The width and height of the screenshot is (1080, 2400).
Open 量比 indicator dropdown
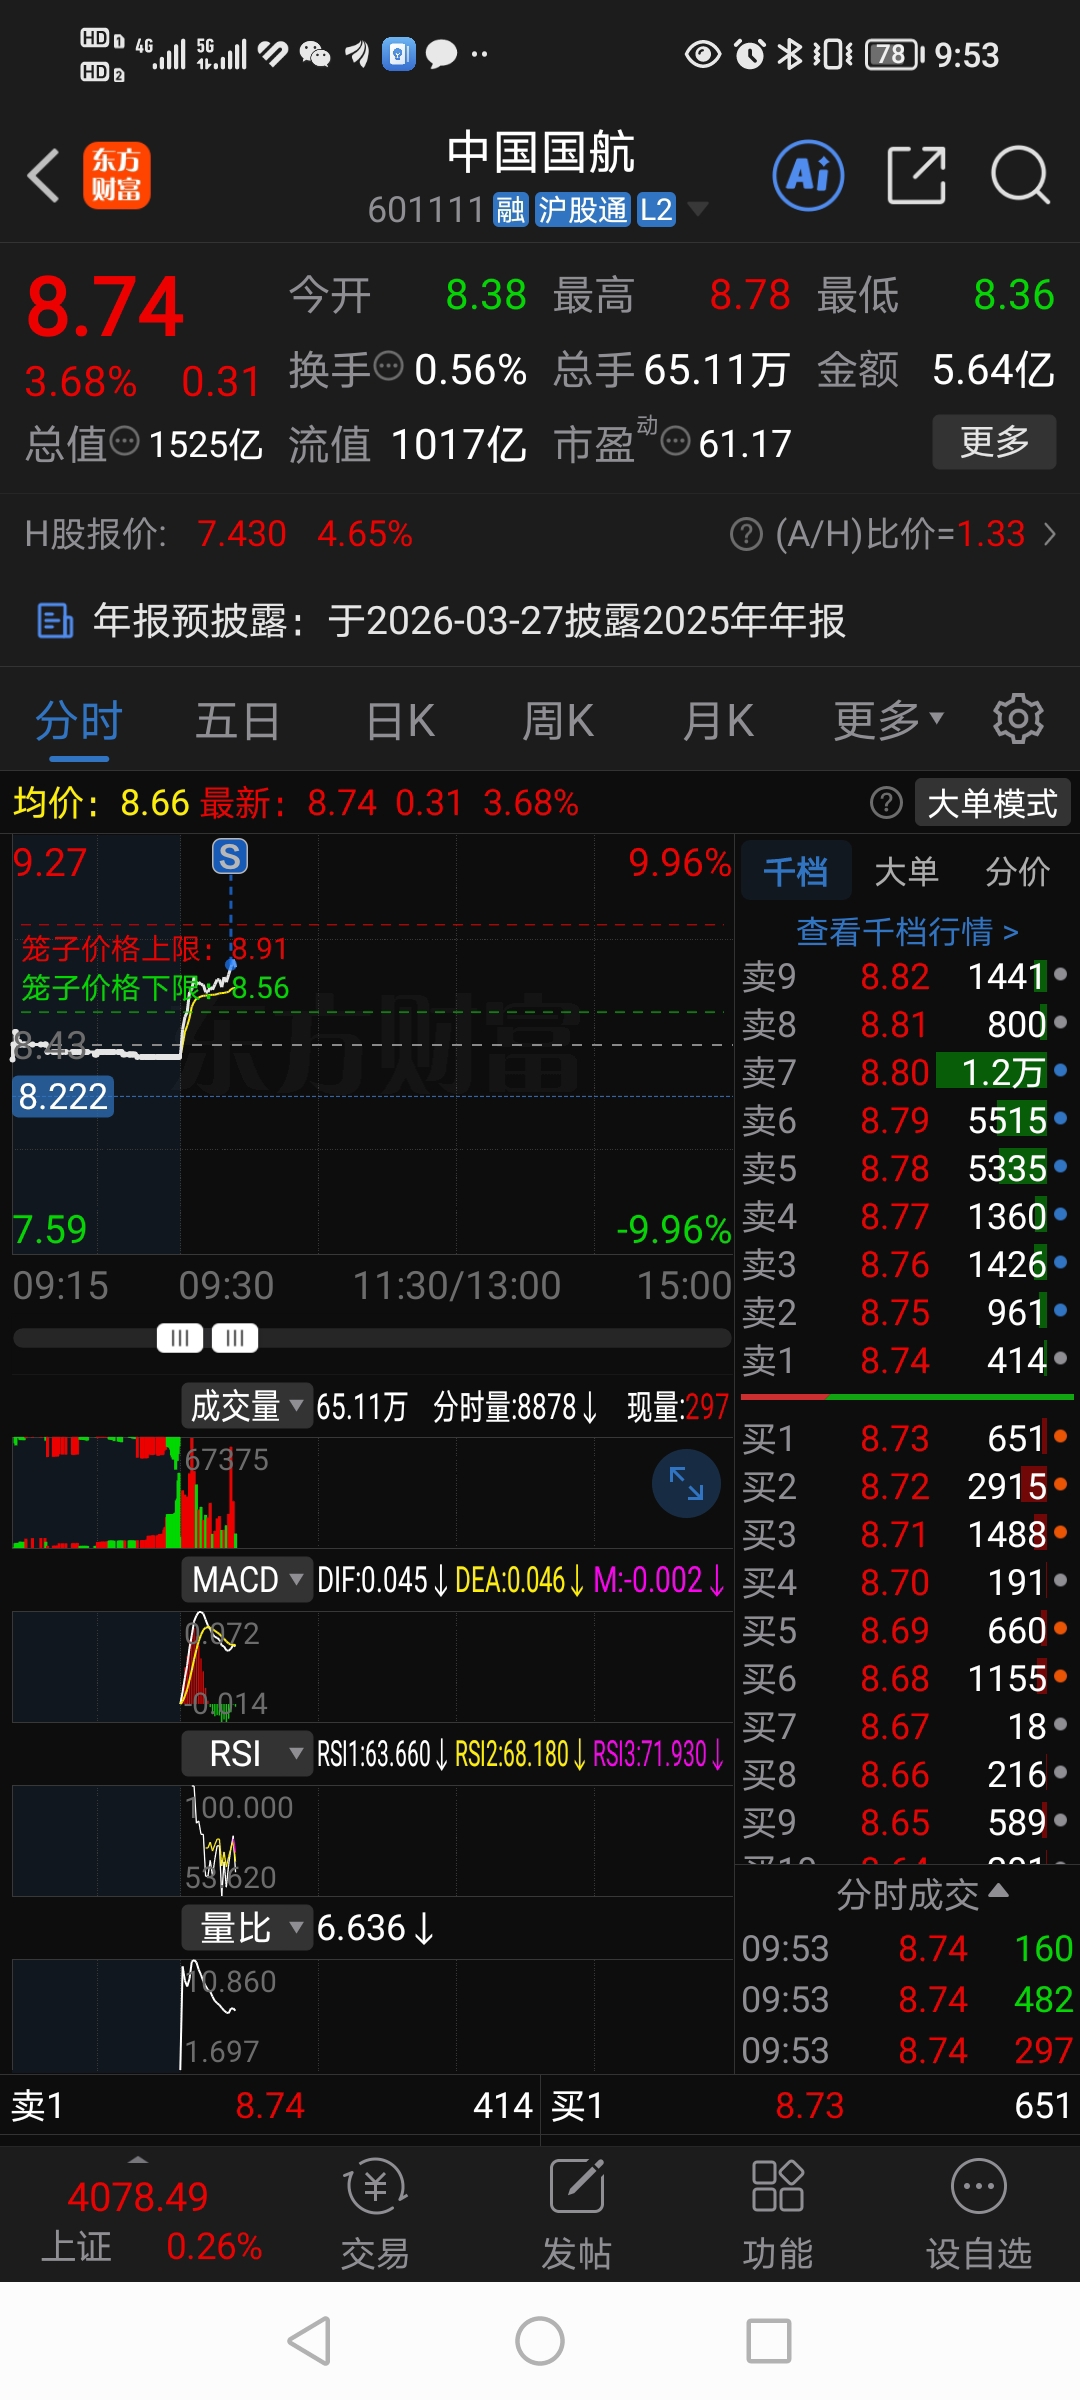247,1927
